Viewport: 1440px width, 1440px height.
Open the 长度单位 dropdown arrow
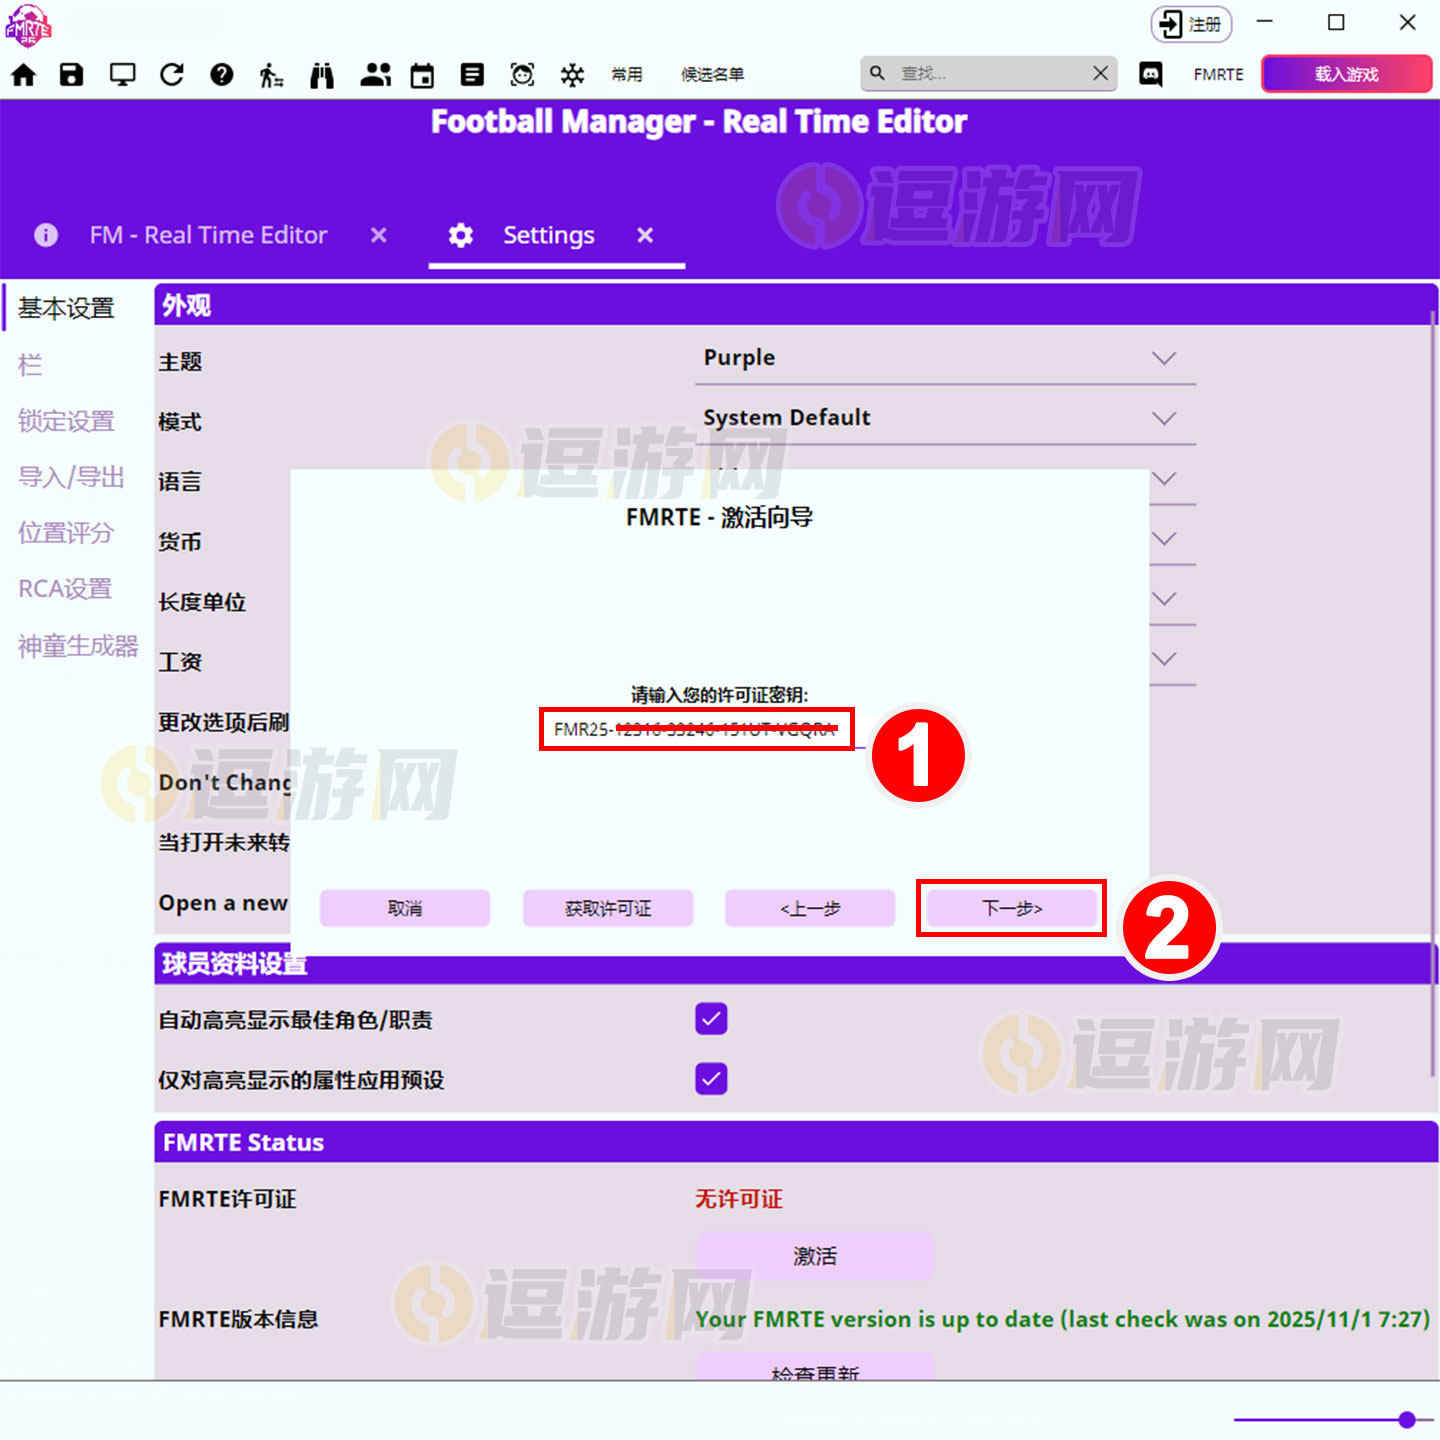(x=1164, y=599)
